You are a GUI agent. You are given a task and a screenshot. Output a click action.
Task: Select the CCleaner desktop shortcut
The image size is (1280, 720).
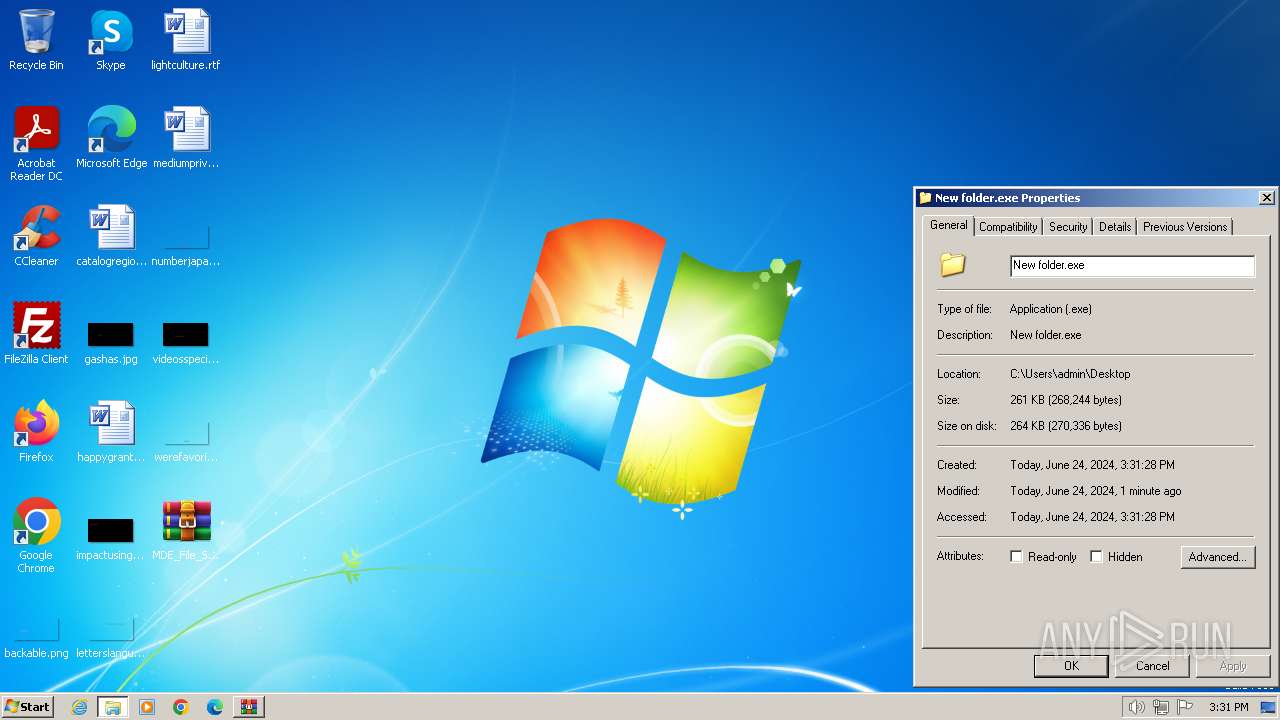tap(36, 235)
